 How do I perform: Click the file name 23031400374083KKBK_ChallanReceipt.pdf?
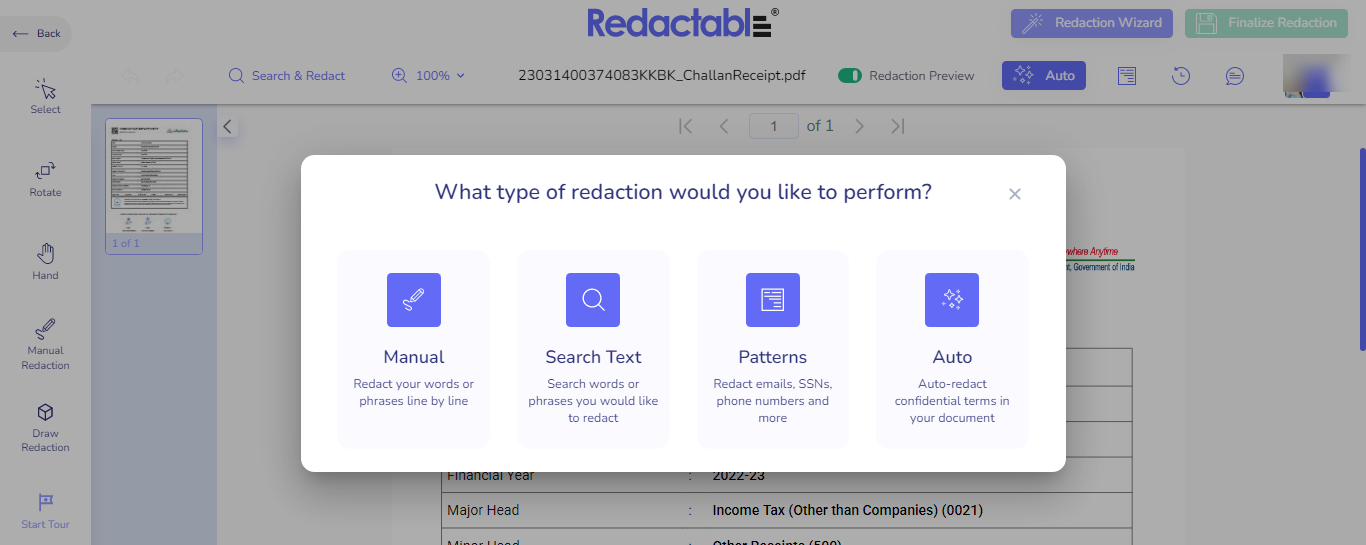tap(662, 76)
